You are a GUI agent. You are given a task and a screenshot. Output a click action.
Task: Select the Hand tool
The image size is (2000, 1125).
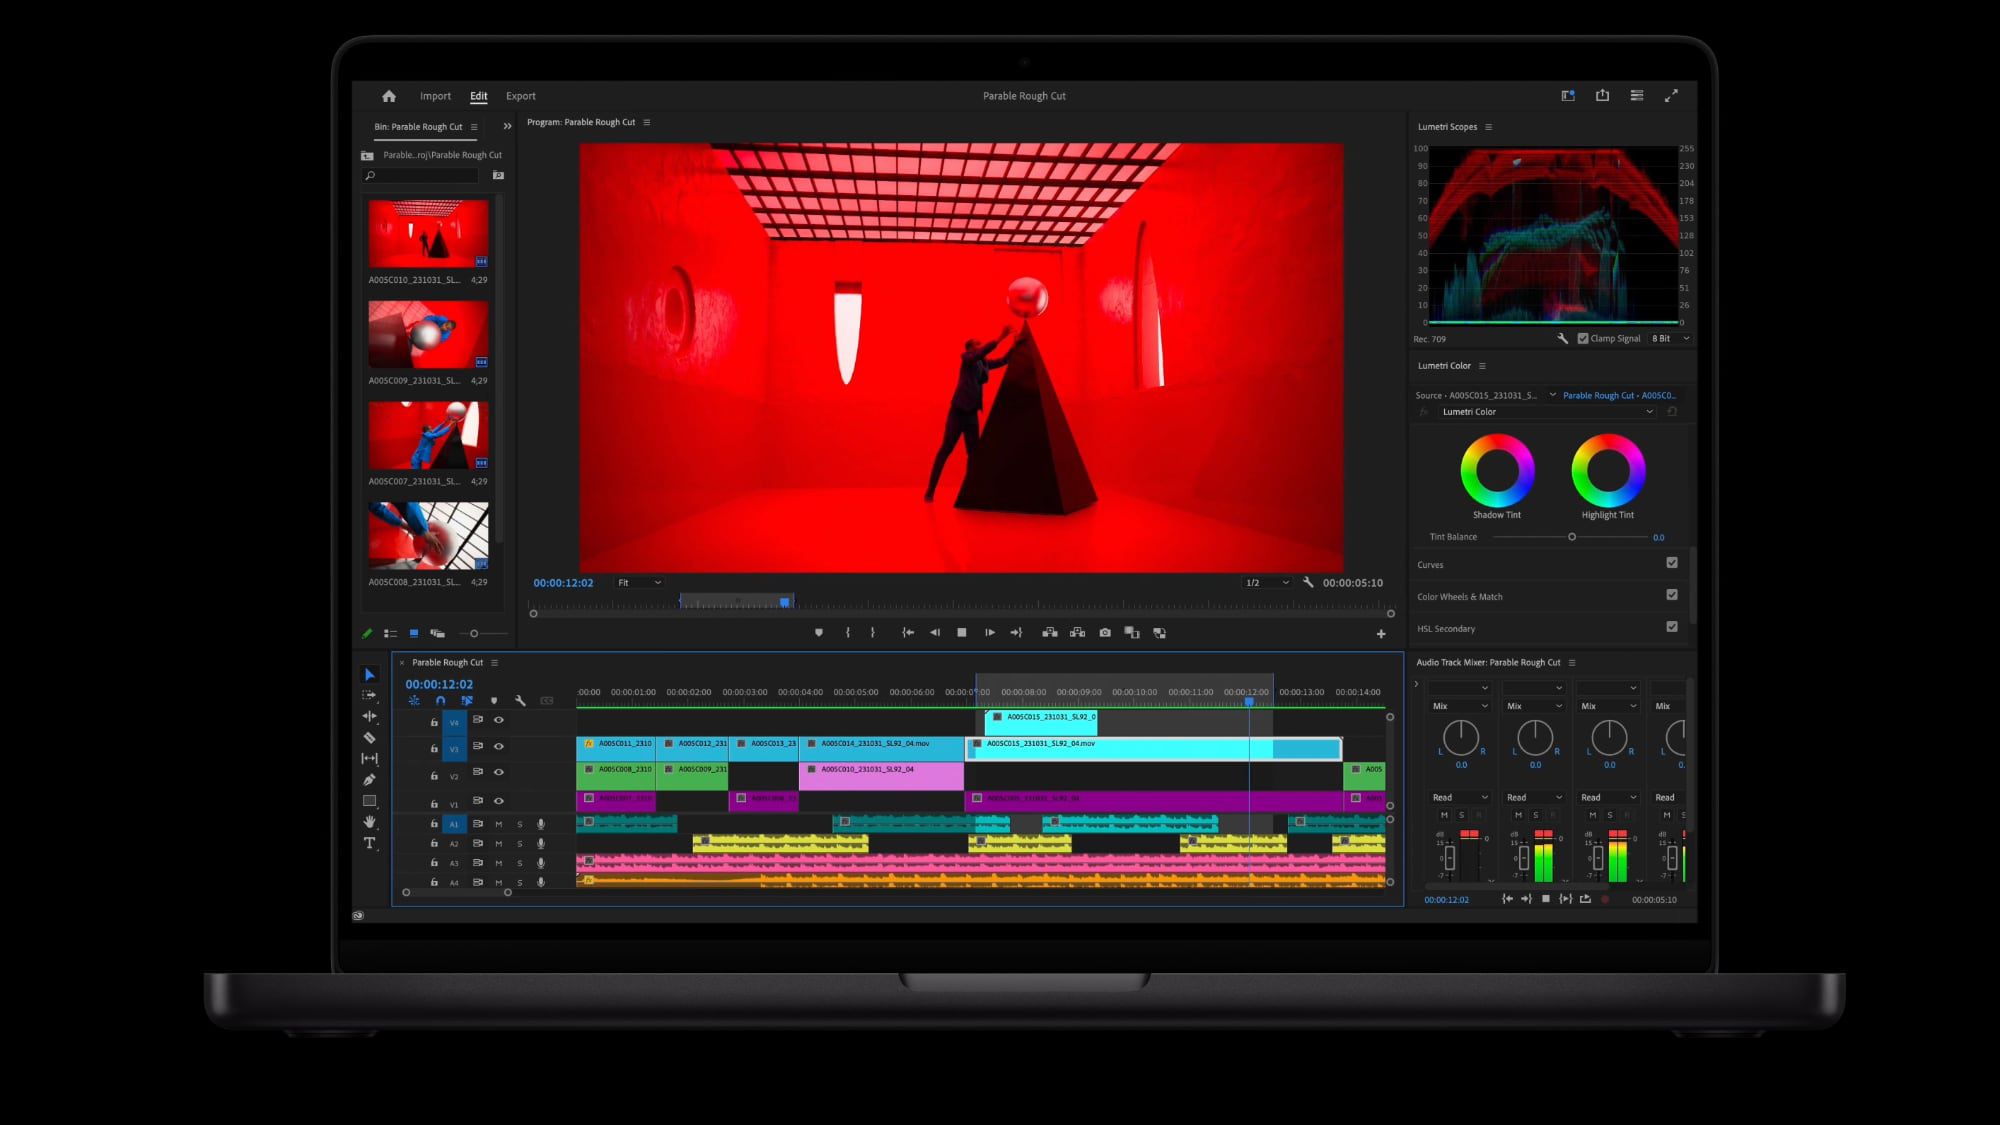coord(369,821)
